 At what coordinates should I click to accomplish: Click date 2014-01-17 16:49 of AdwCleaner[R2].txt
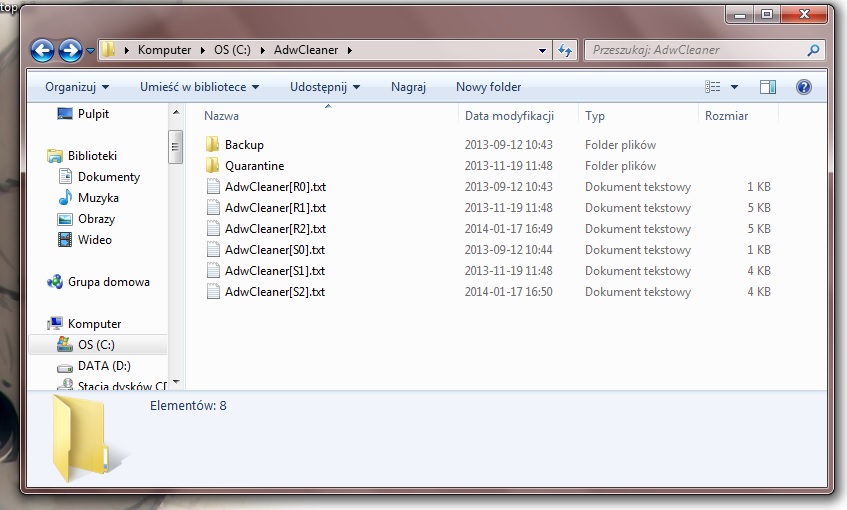(x=508, y=229)
